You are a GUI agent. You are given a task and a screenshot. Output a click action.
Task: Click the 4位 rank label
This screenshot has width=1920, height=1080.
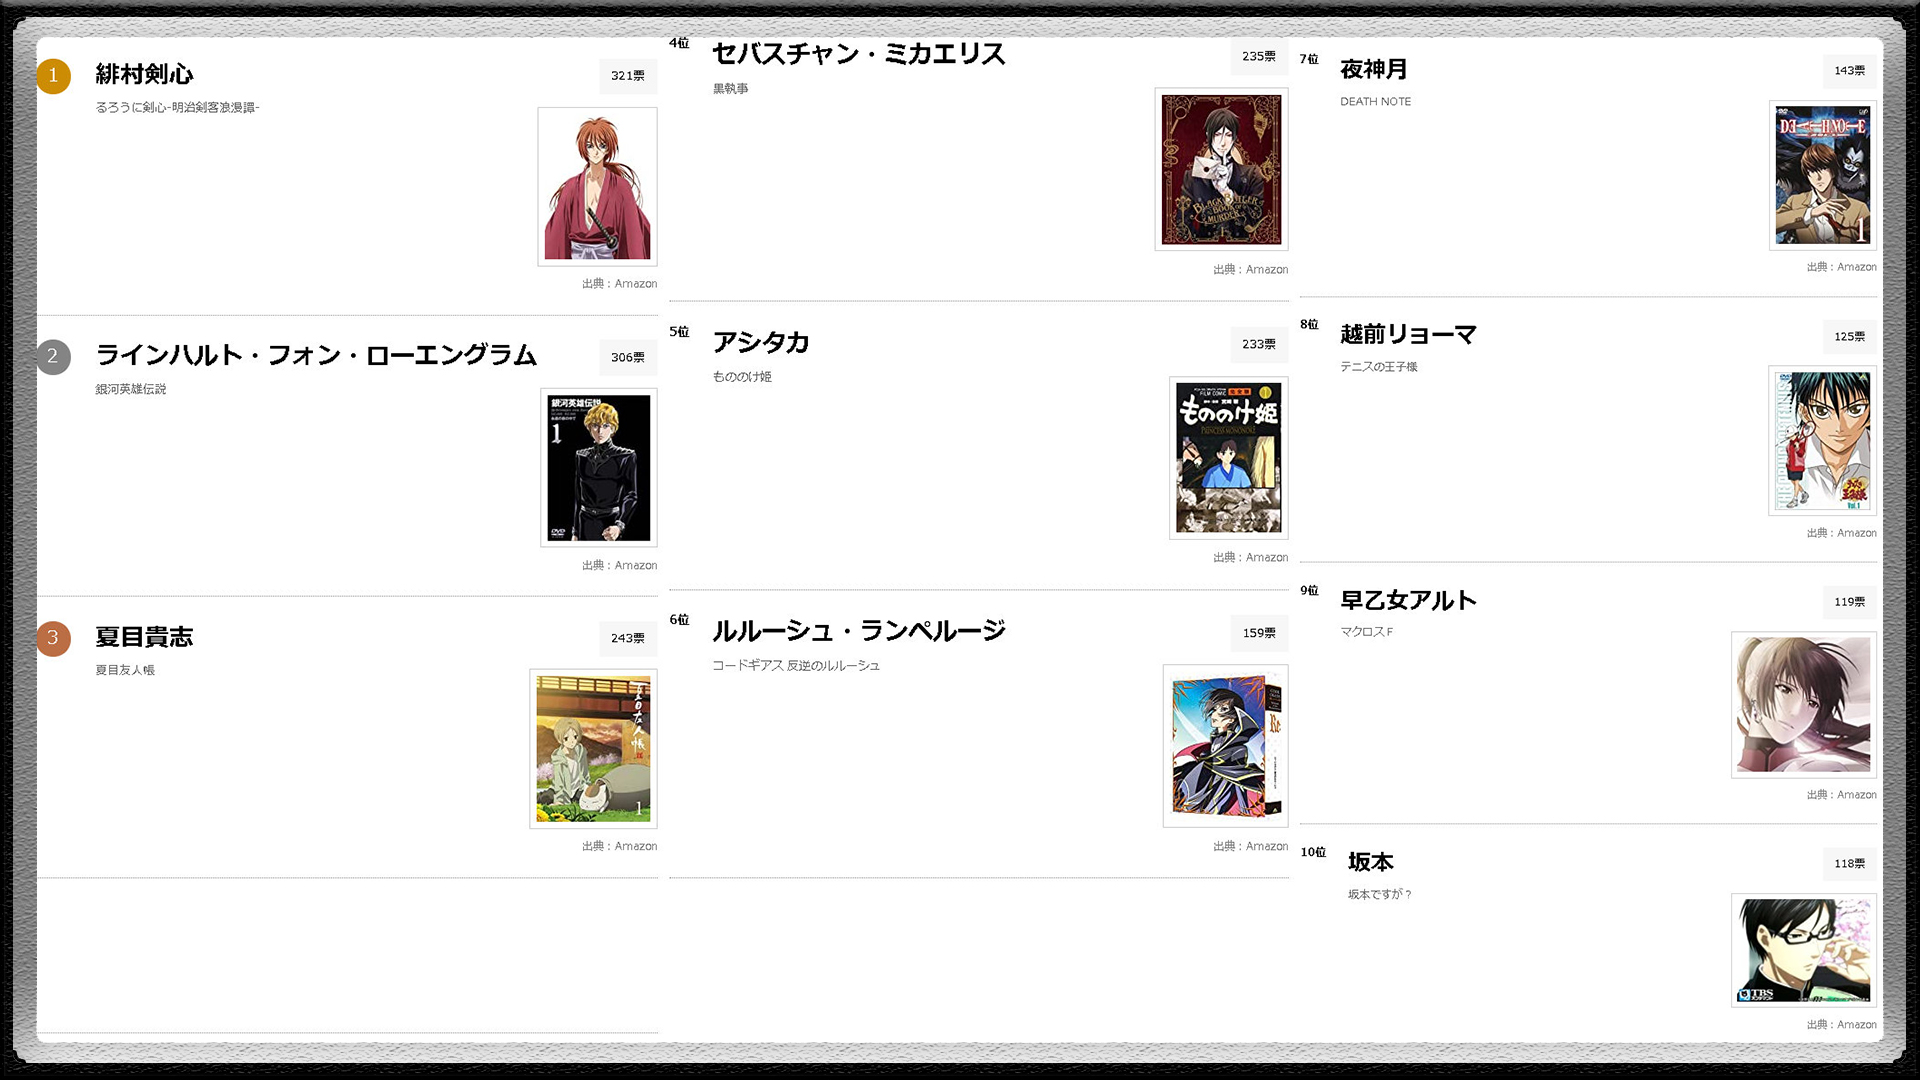pyautogui.click(x=679, y=43)
